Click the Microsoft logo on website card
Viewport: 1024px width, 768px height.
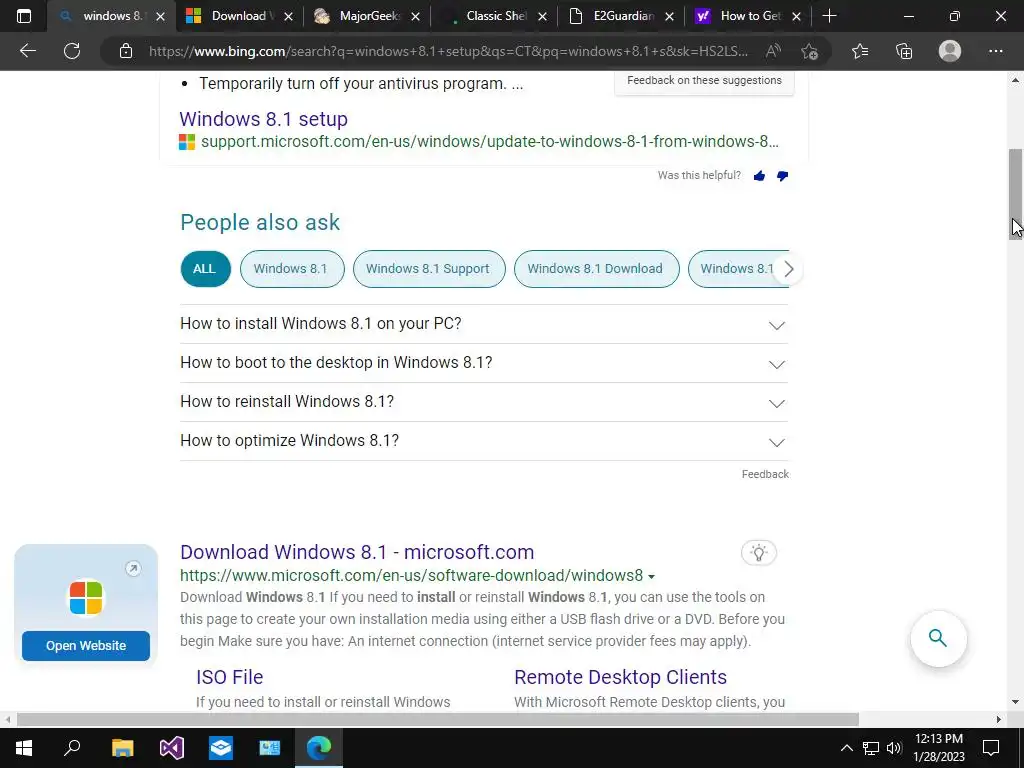tap(86, 598)
